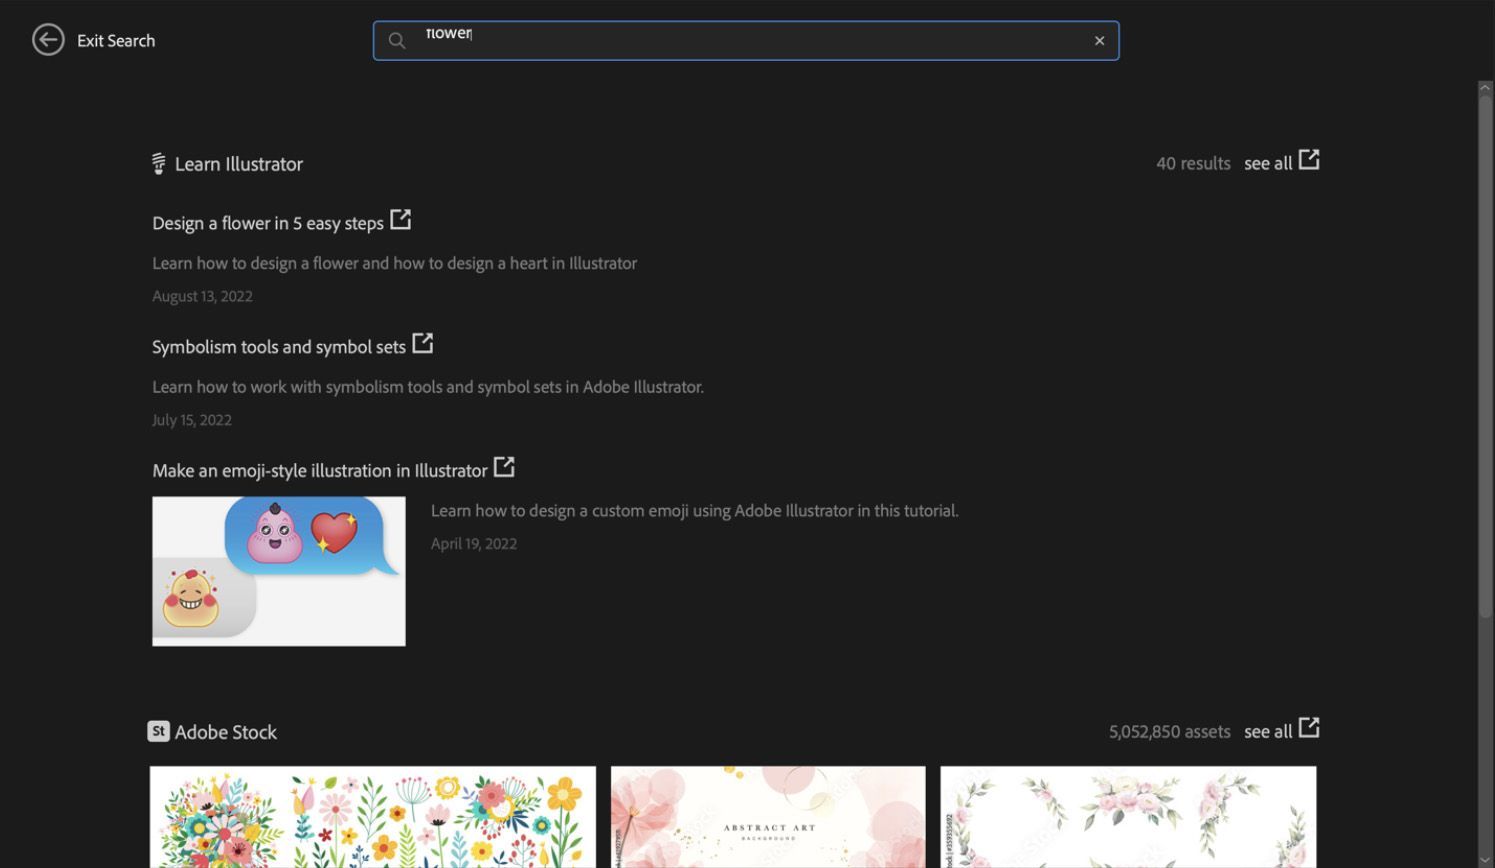1495x868 pixels.
Task: Select the watercolor floral frame stock image
Action: point(1128,817)
